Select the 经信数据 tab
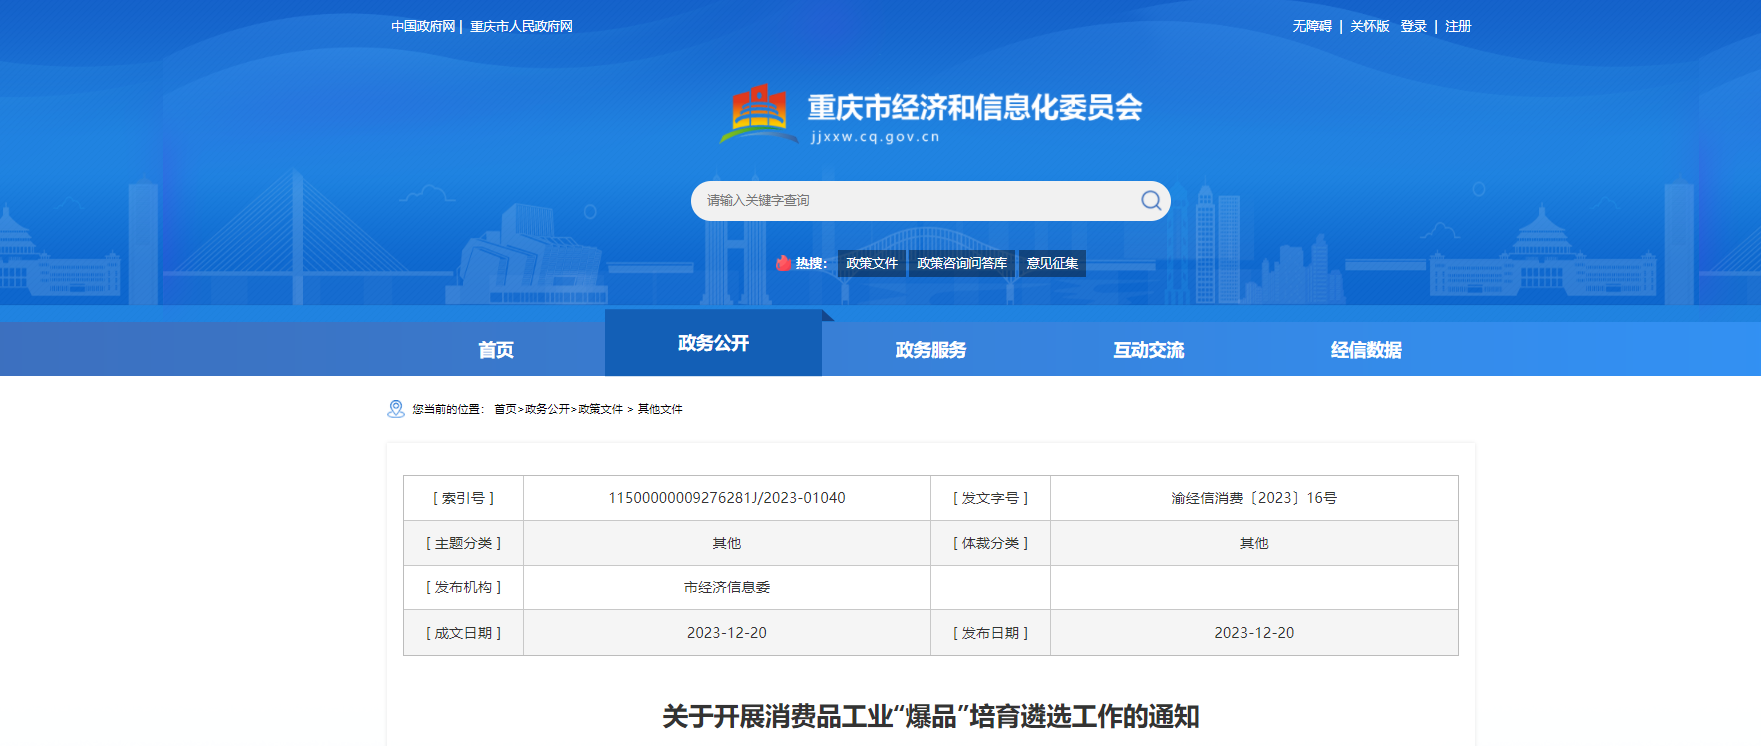The width and height of the screenshot is (1761, 746). click(x=1365, y=350)
